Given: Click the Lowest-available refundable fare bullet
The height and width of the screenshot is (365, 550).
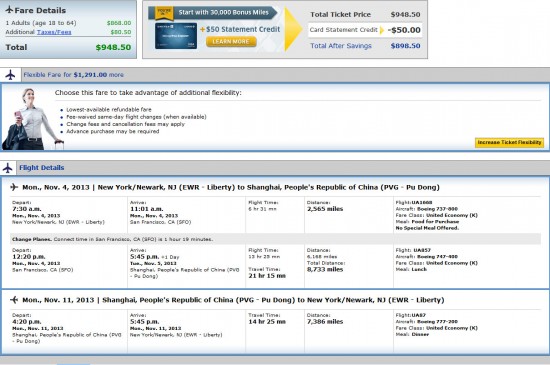Looking at the screenshot, I should pos(109,109).
